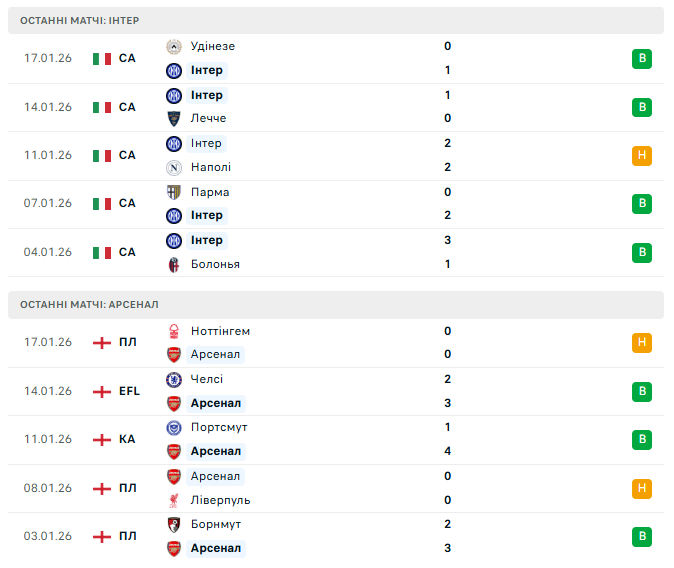Image resolution: width=674 pixels, height=568 pixels.
Task: Click the Lecce club crest icon
Action: (x=174, y=118)
